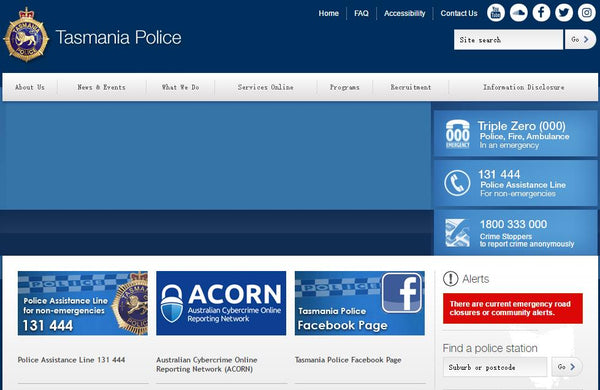This screenshot has height=390, width=600.
Task: Focus the Suburb or postcode field
Action: [495, 367]
